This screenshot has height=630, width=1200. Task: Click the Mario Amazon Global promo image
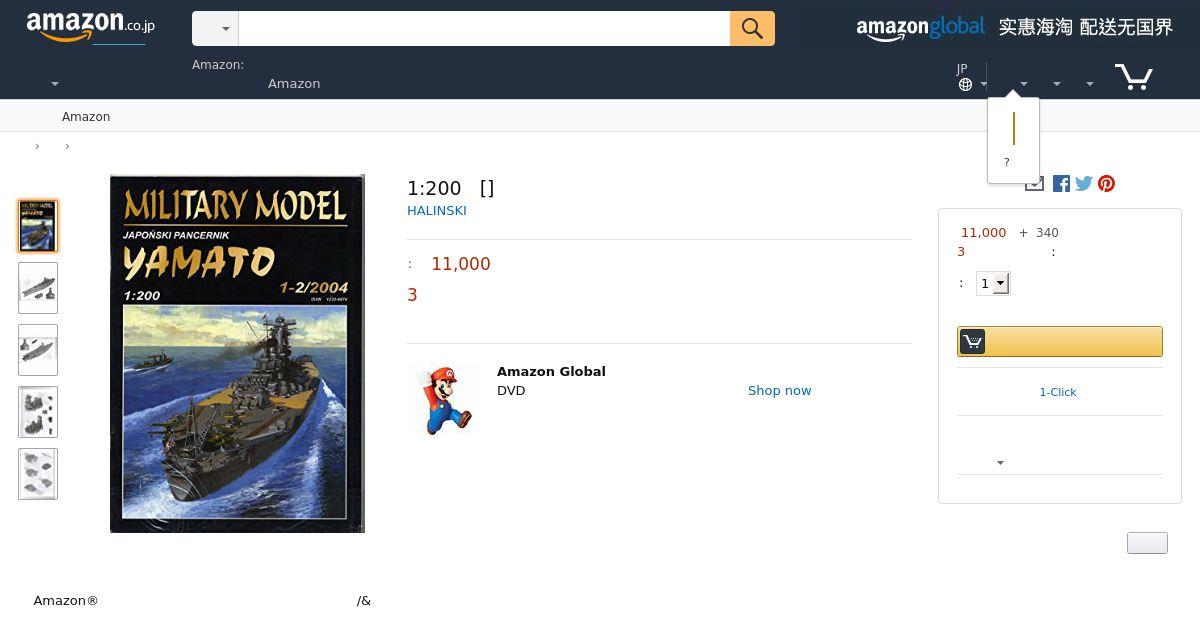[x=445, y=399]
